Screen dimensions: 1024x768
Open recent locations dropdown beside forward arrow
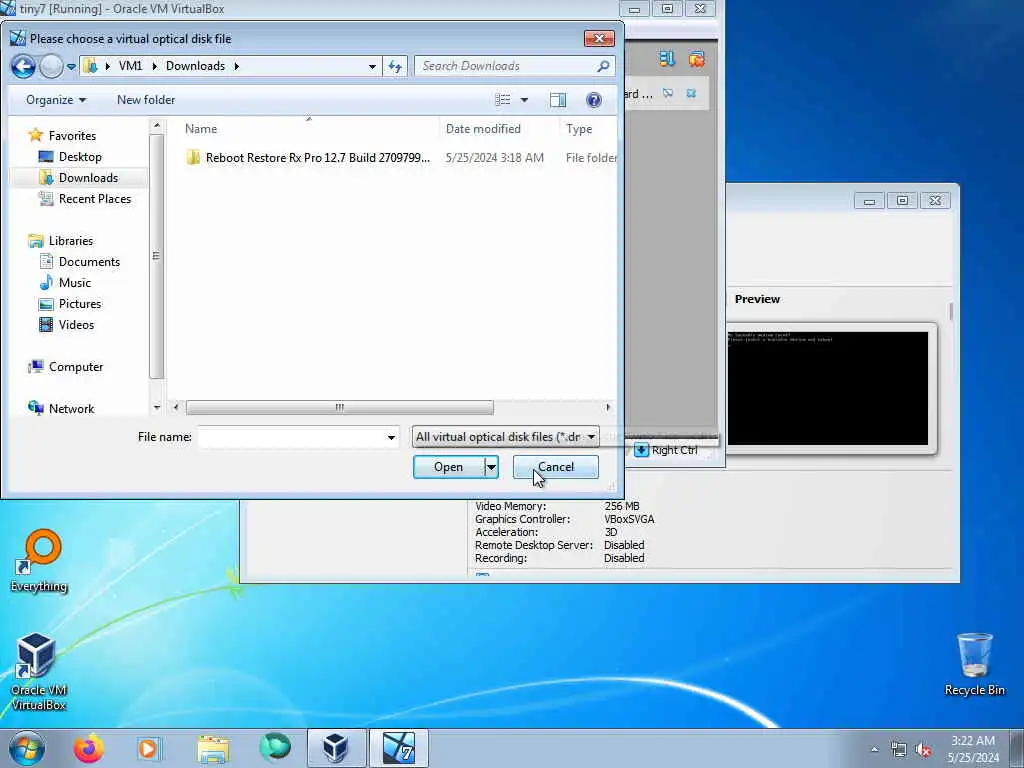point(71,67)
